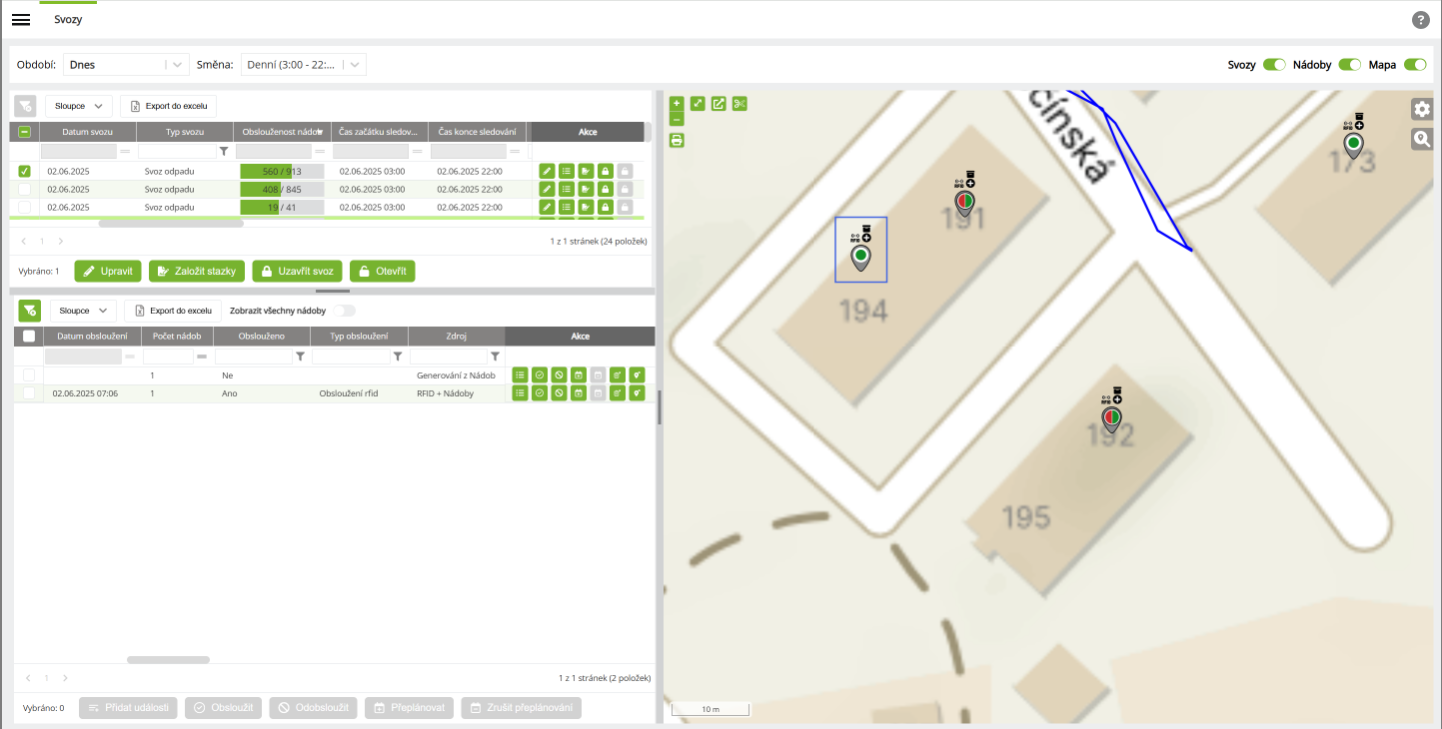Toggle the Svozy switch off

pyautogui.click(x=1274, y=65)
